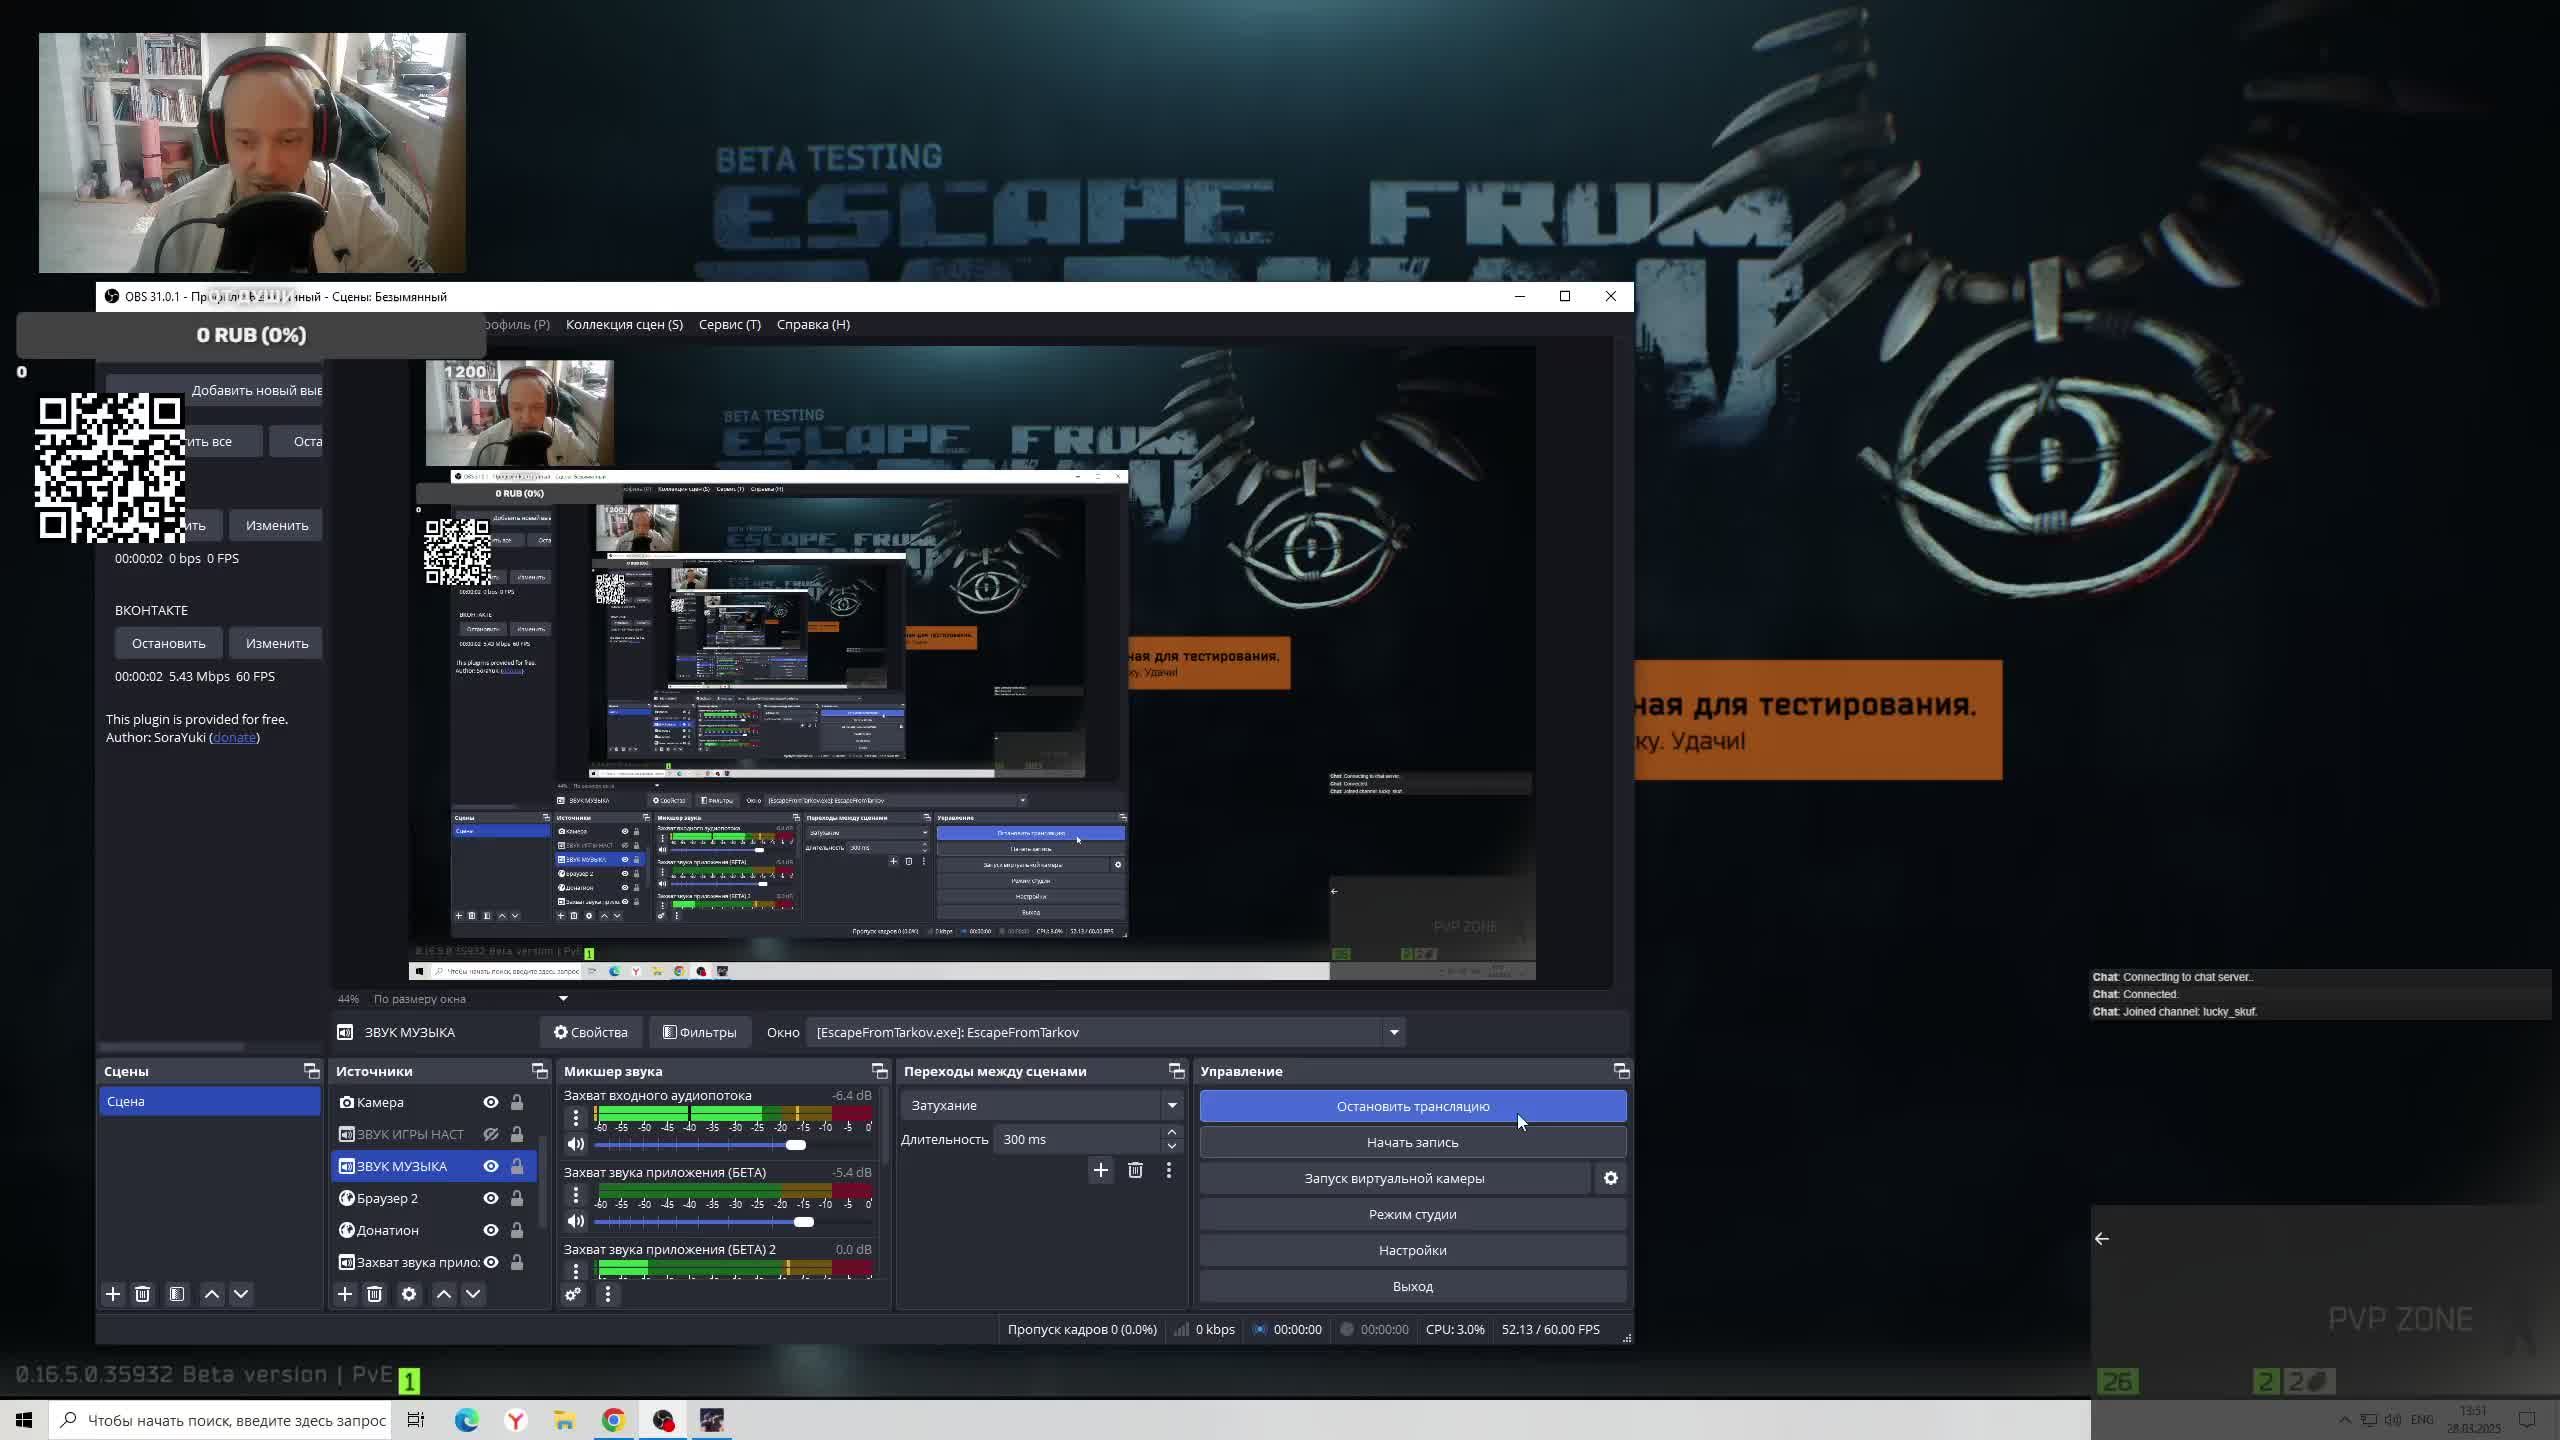This screenshot has height=1440, width=2560.
Task: Move source down in Источники toolbar
Action: (473, 1294)
